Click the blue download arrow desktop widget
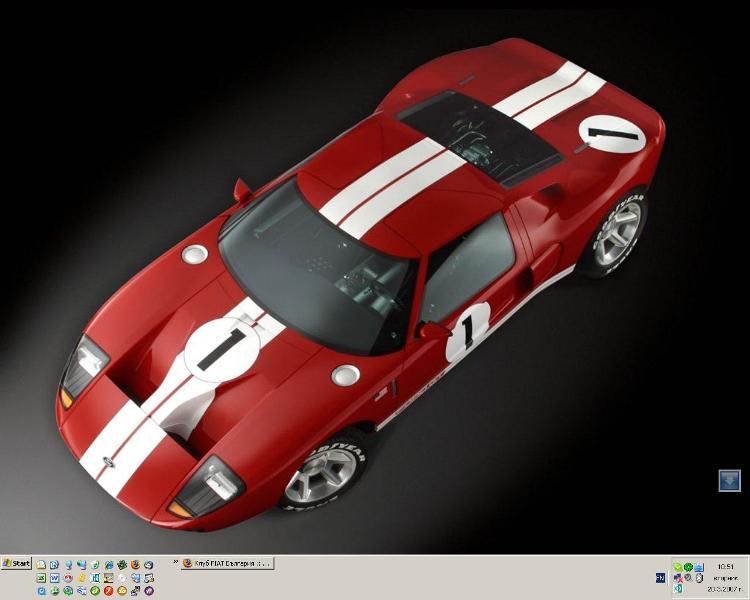 click(729, 480)
